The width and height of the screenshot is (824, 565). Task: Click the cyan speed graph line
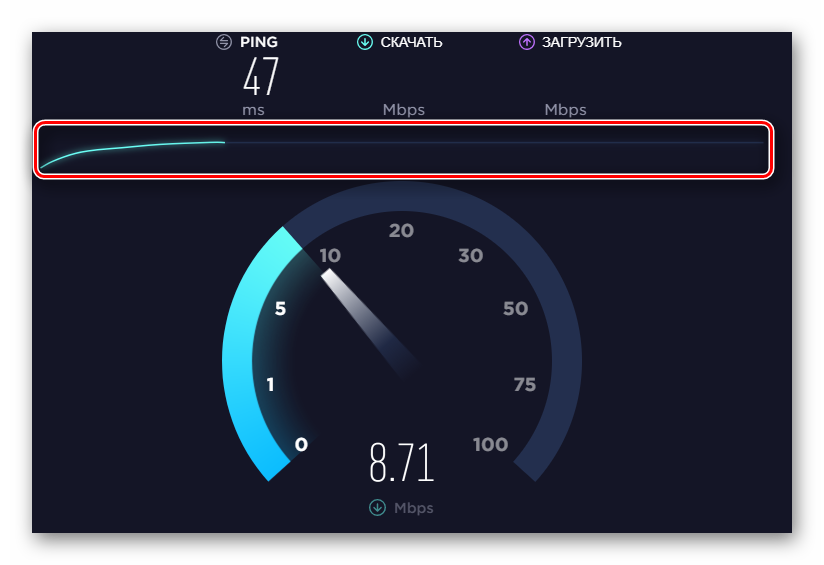pos(132,151)
